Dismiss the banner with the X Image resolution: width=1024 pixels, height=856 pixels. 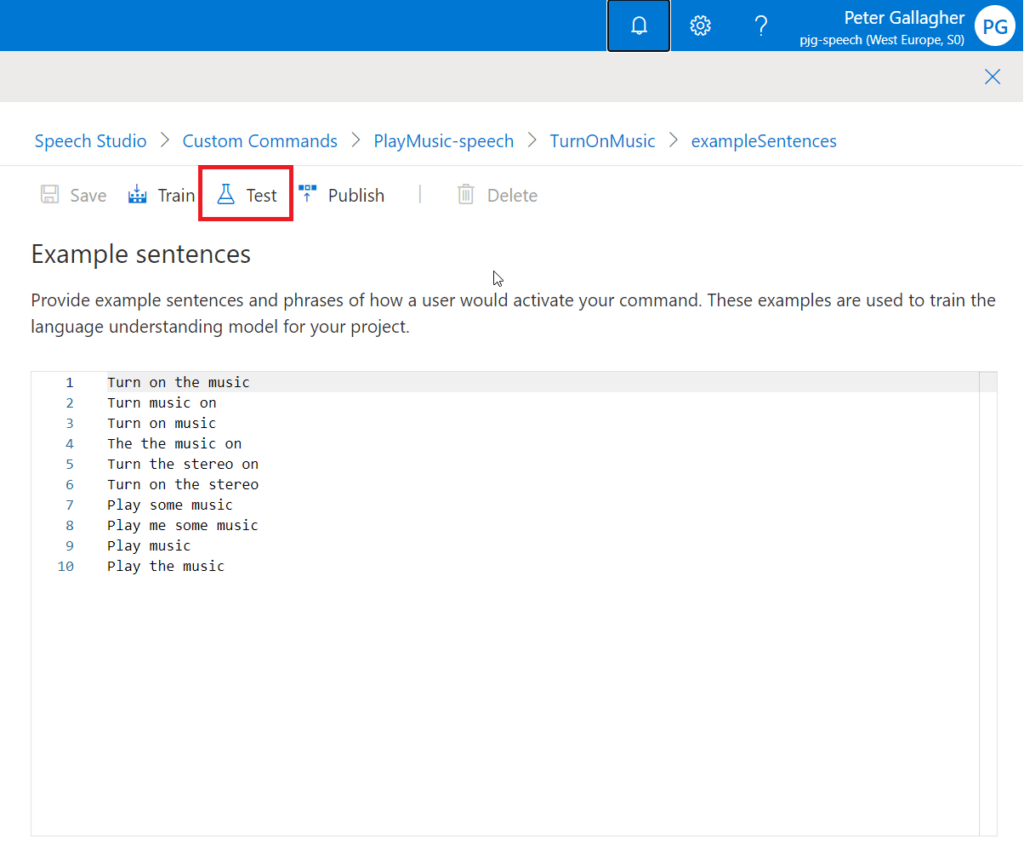pos(992,76)
